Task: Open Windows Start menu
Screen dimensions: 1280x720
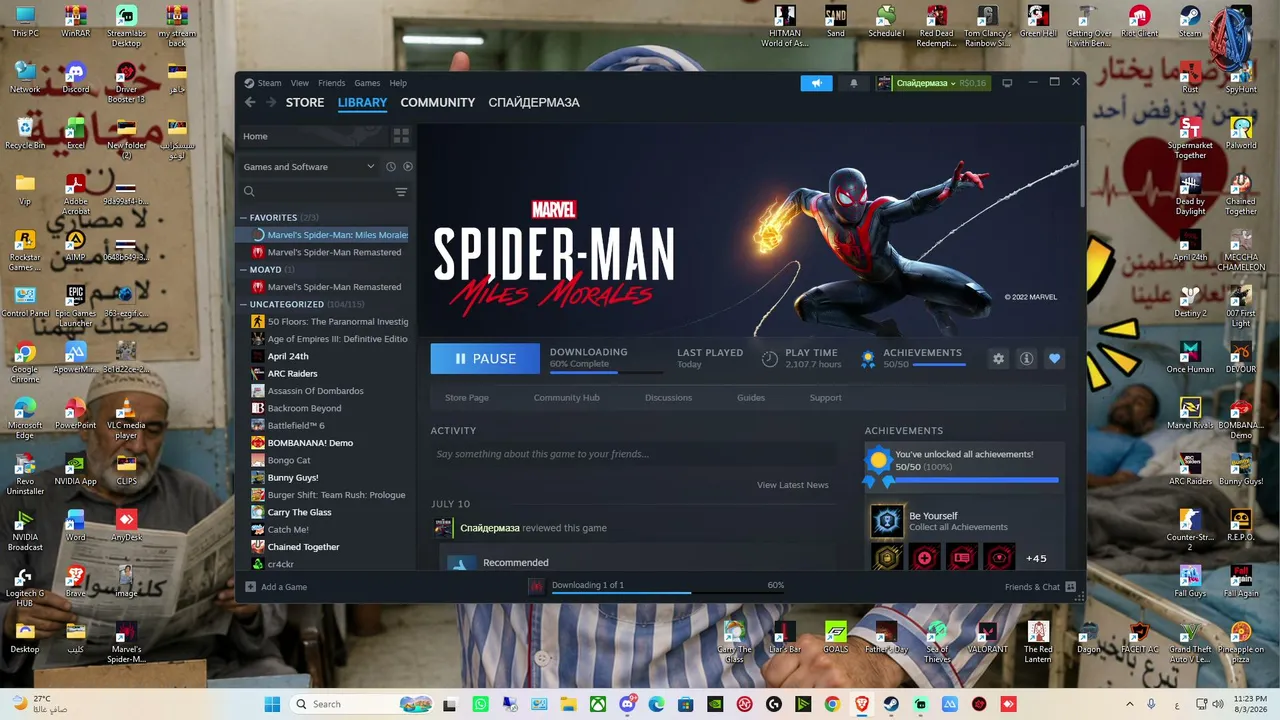Action: pos(272,704)
